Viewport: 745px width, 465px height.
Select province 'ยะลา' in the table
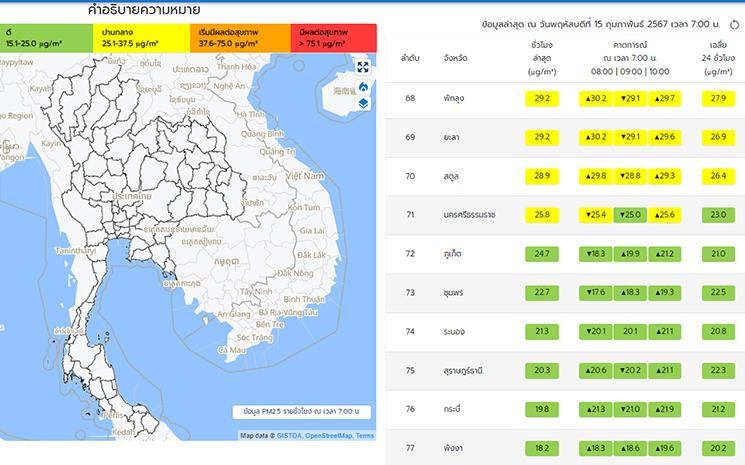451,138
